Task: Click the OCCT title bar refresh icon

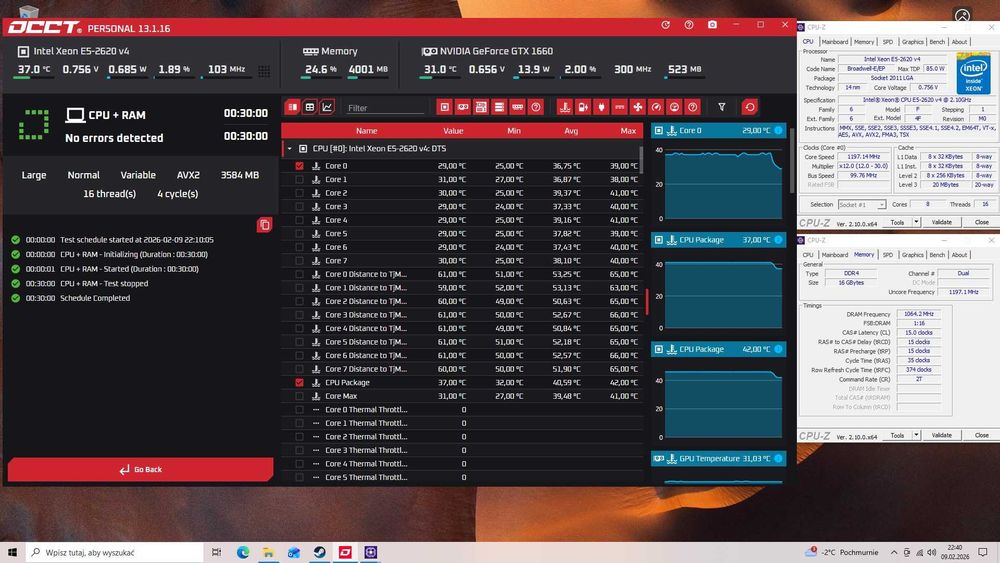Action: [665, 25]
